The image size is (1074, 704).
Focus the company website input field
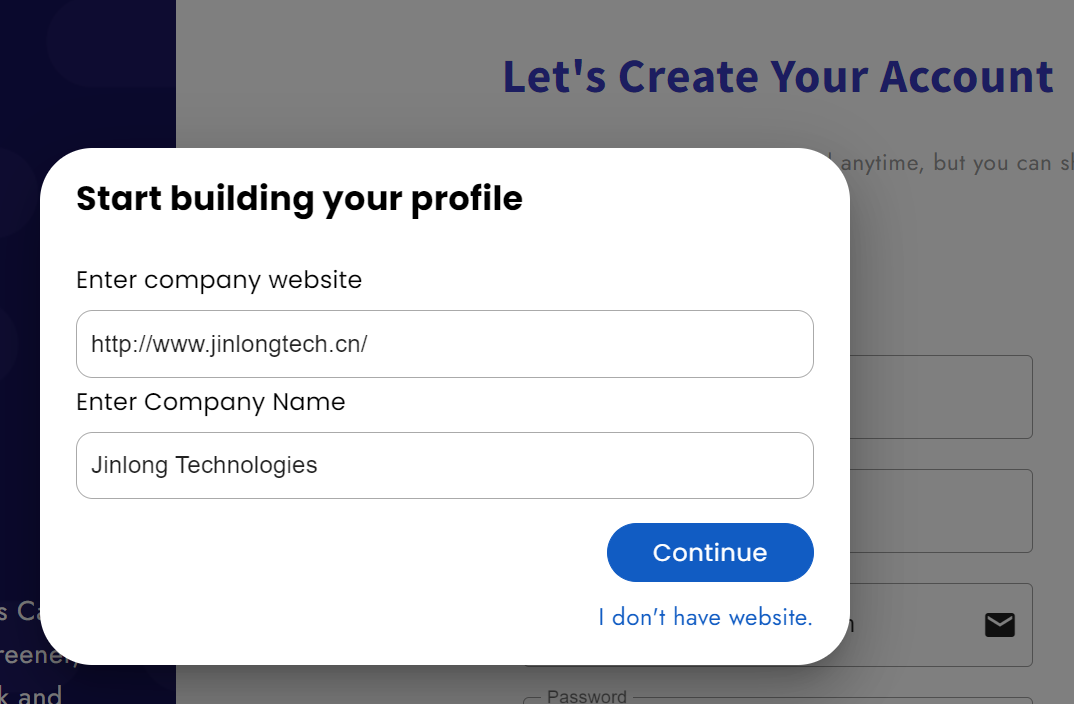[445, 344]
